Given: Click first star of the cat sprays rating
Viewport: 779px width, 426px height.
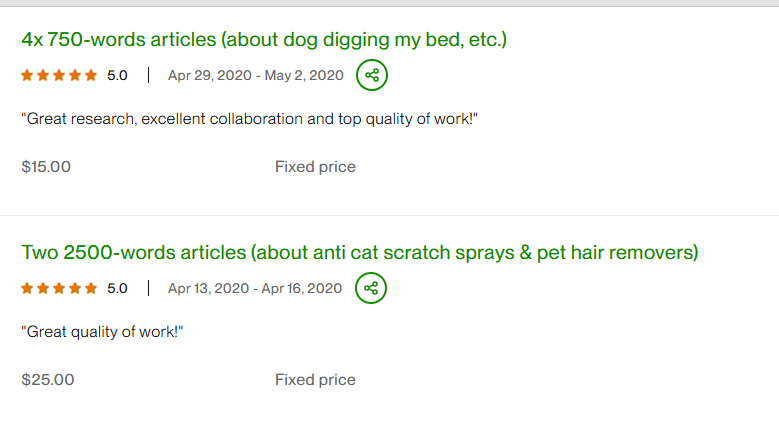Looking at the screenshot, I should tap(27, 288).
